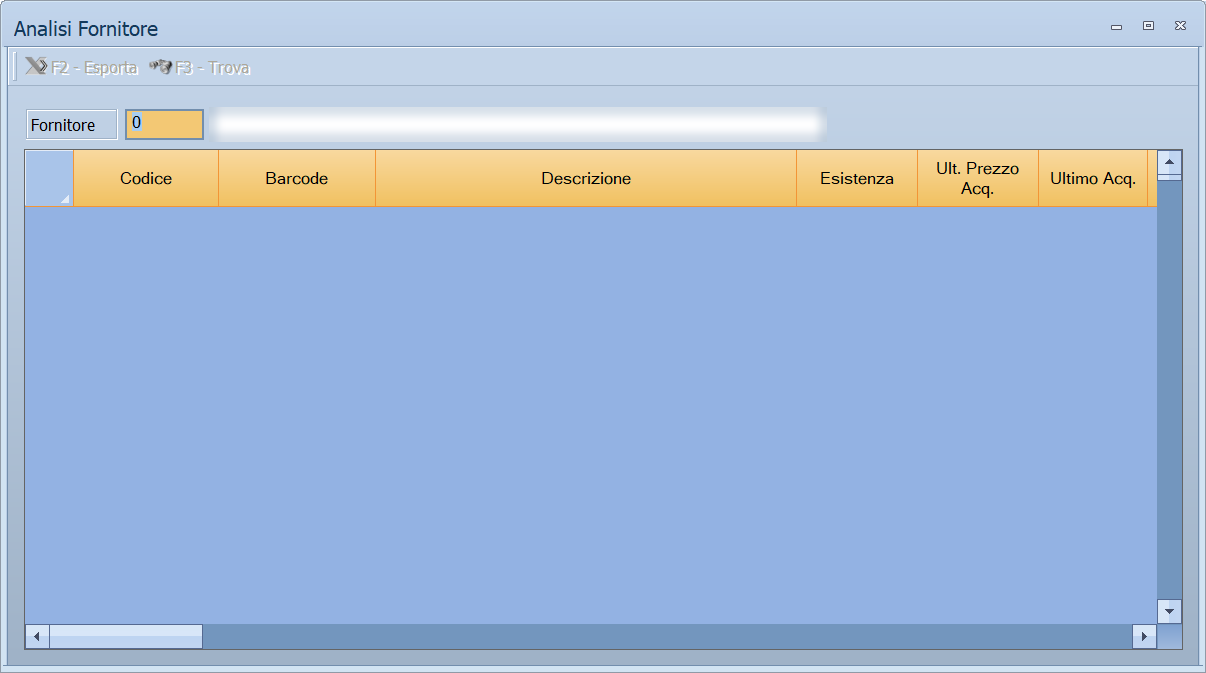Sort by the Codice column header
The height and width of the screenshot is (673, 1206).
(x=146, y=179)
